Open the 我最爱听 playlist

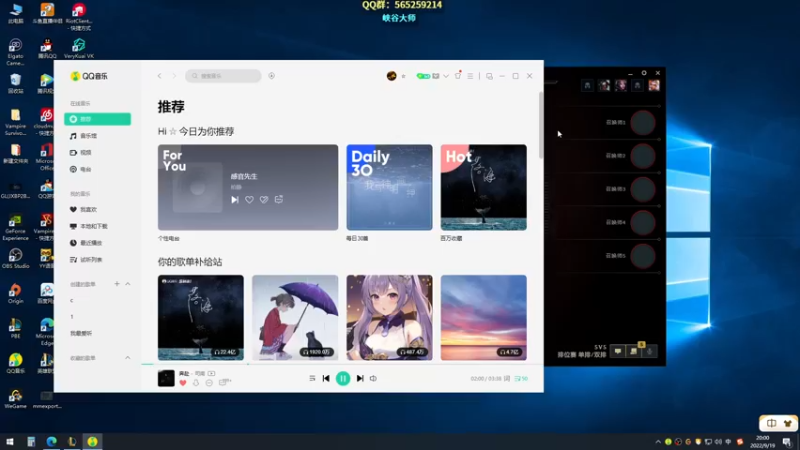81,333
